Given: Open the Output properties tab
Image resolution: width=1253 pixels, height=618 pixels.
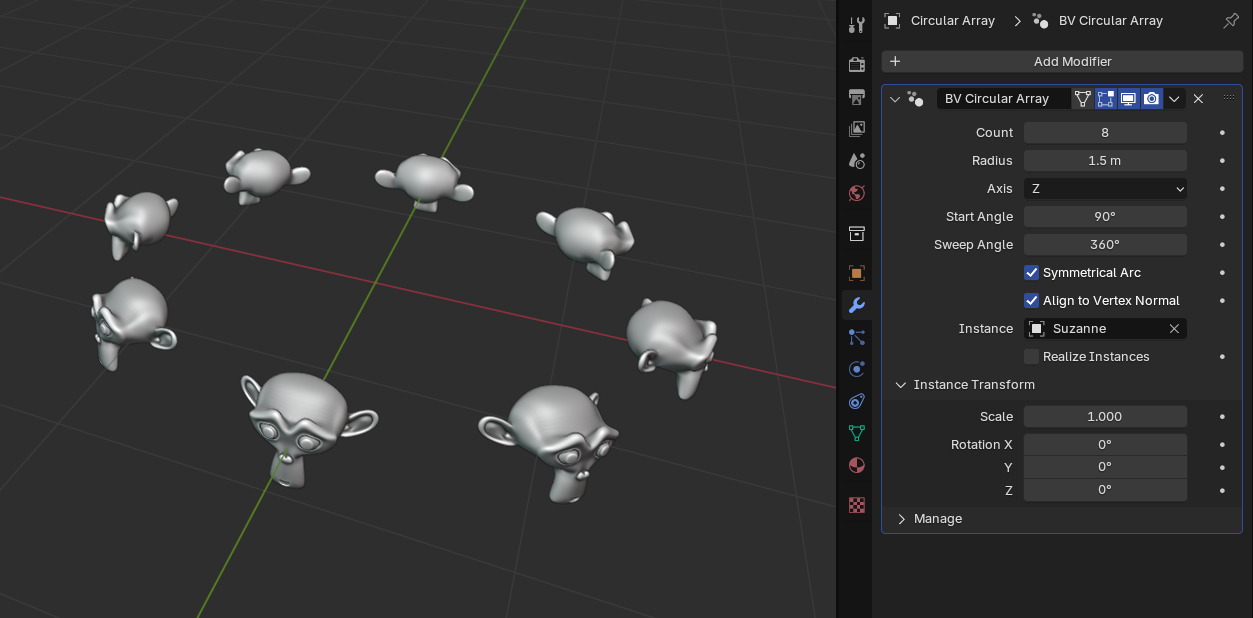Looking at the screenshot, I should [856, 97].
